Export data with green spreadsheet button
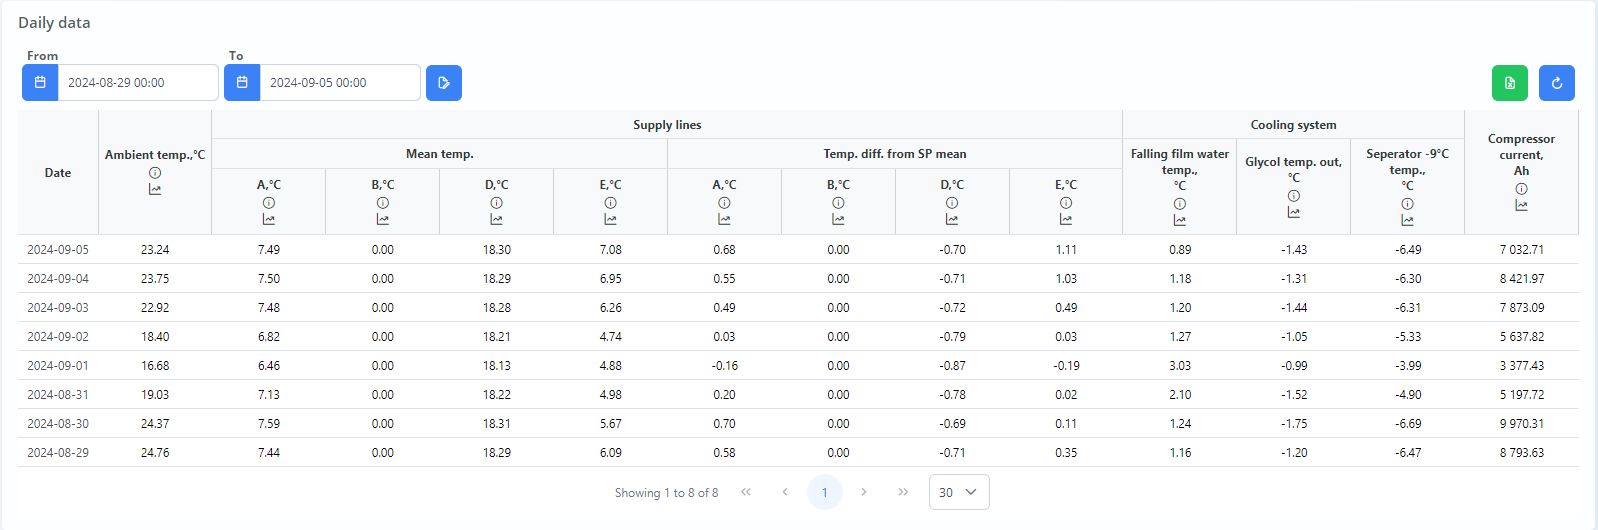1598x530 pixels. coord(1509,83)
